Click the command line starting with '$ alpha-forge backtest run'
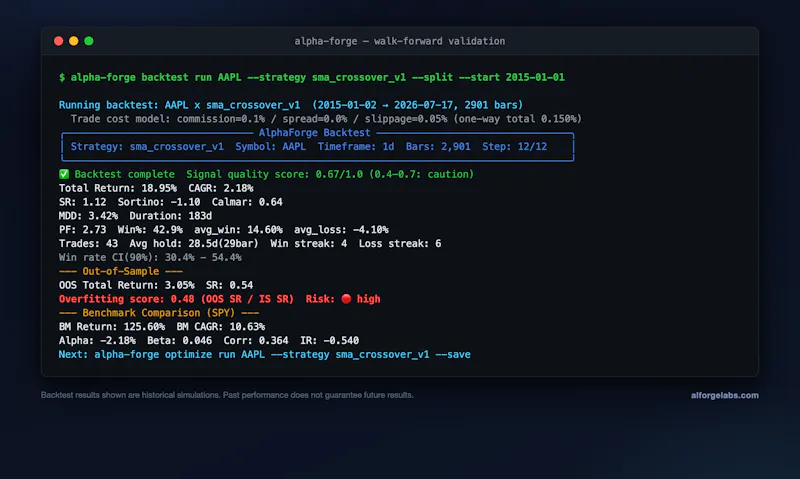The width and height of the screenshot is (800, 479). (312, 78)
